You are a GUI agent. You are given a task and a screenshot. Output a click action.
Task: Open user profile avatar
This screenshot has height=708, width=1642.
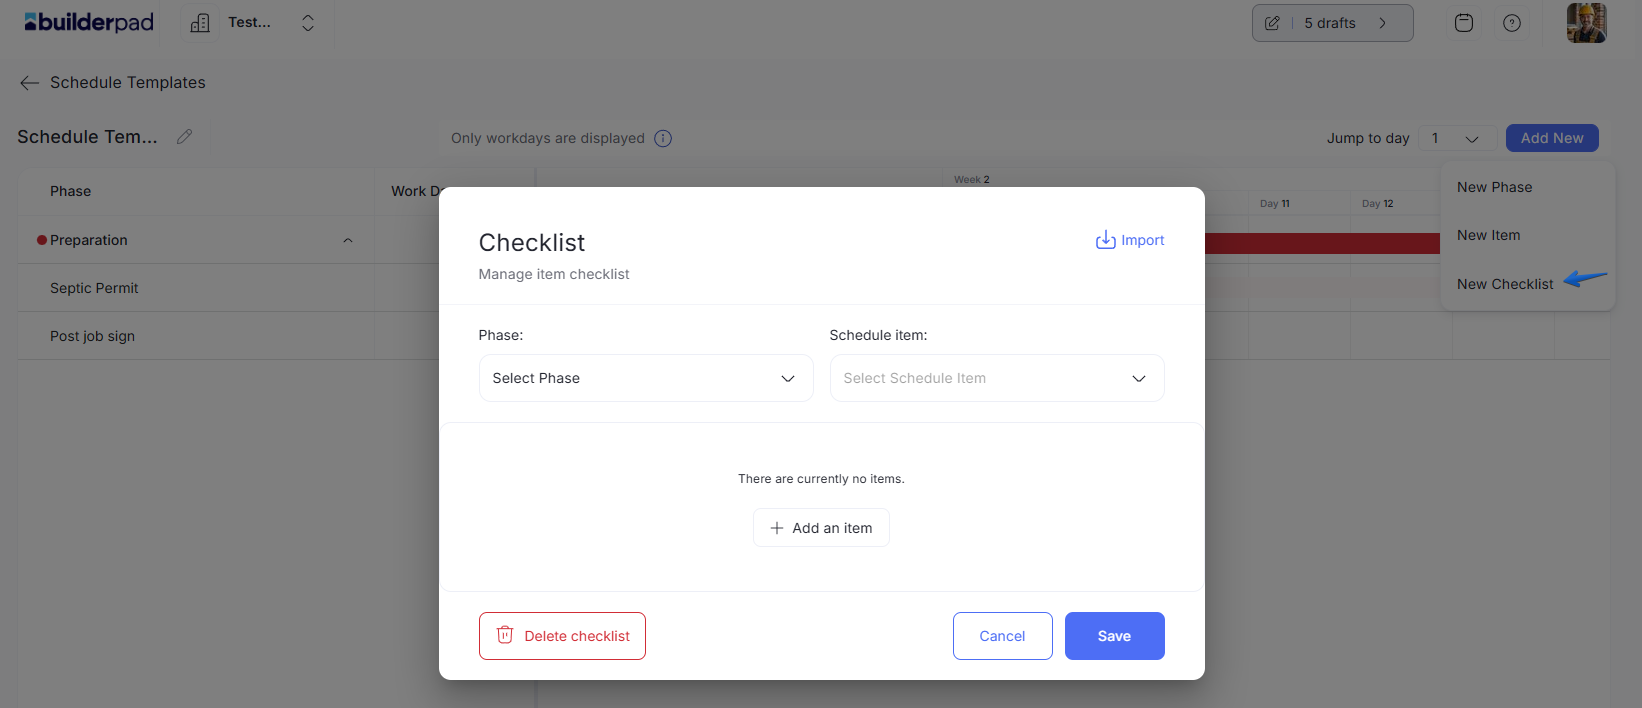(1586, 22)
